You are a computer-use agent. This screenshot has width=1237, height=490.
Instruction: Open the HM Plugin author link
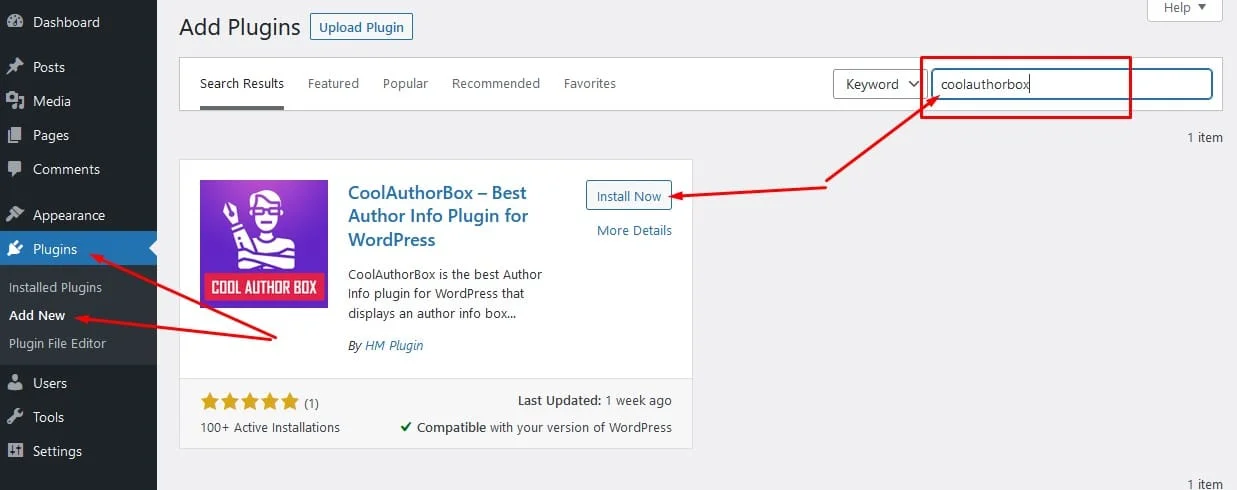pyautogui.click(x=394, y=346)
